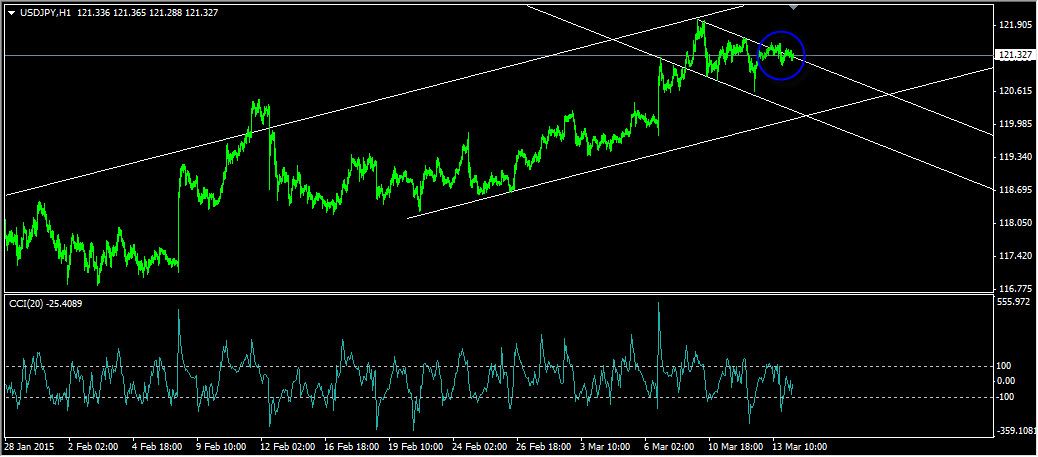Viewport: 1038px width, 457px height.
Task: Click the low price value 121.288
Action: click(167, 13)
